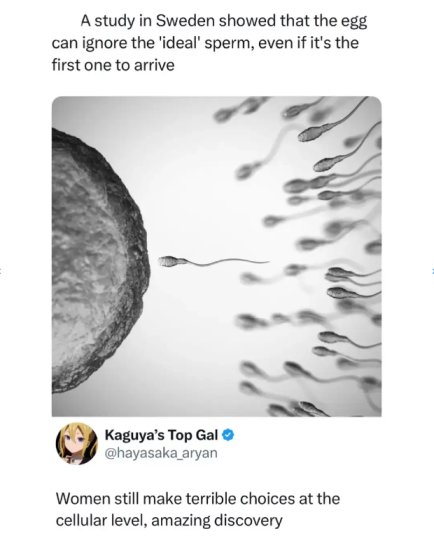Open the Kaguya's Top Gal profile name
Screen dimensions: 434x543
(161, 435)
